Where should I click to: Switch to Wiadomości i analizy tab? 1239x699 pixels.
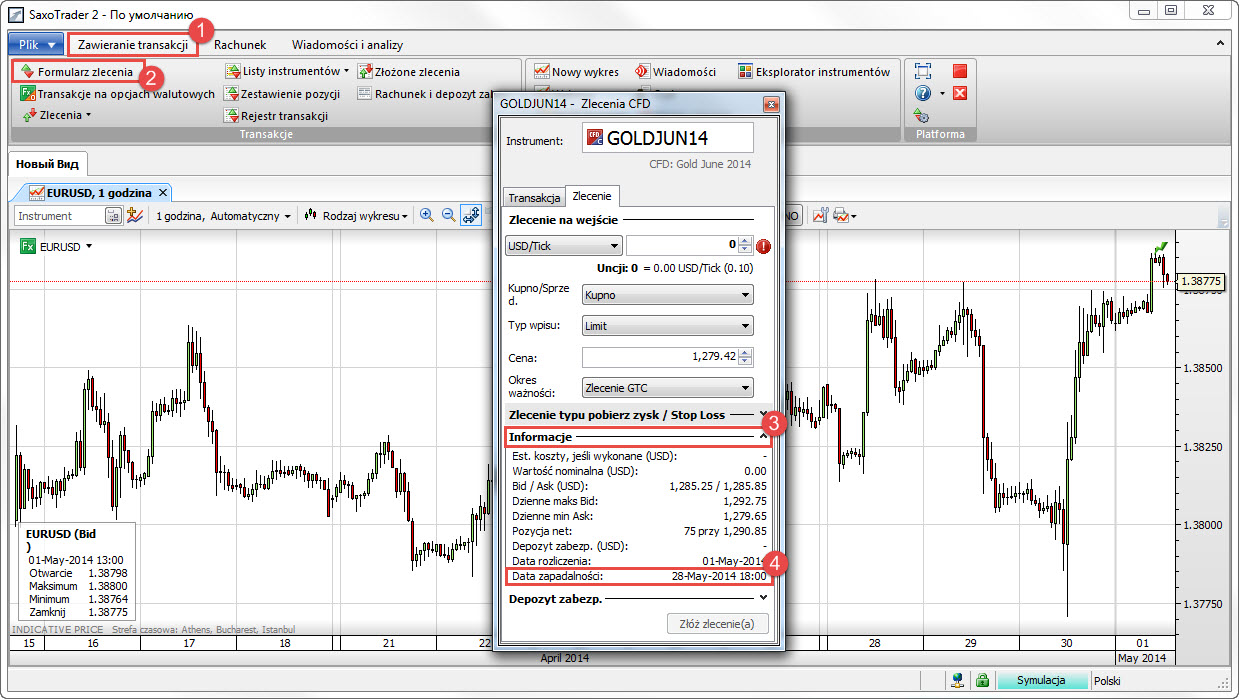[347, 44]
